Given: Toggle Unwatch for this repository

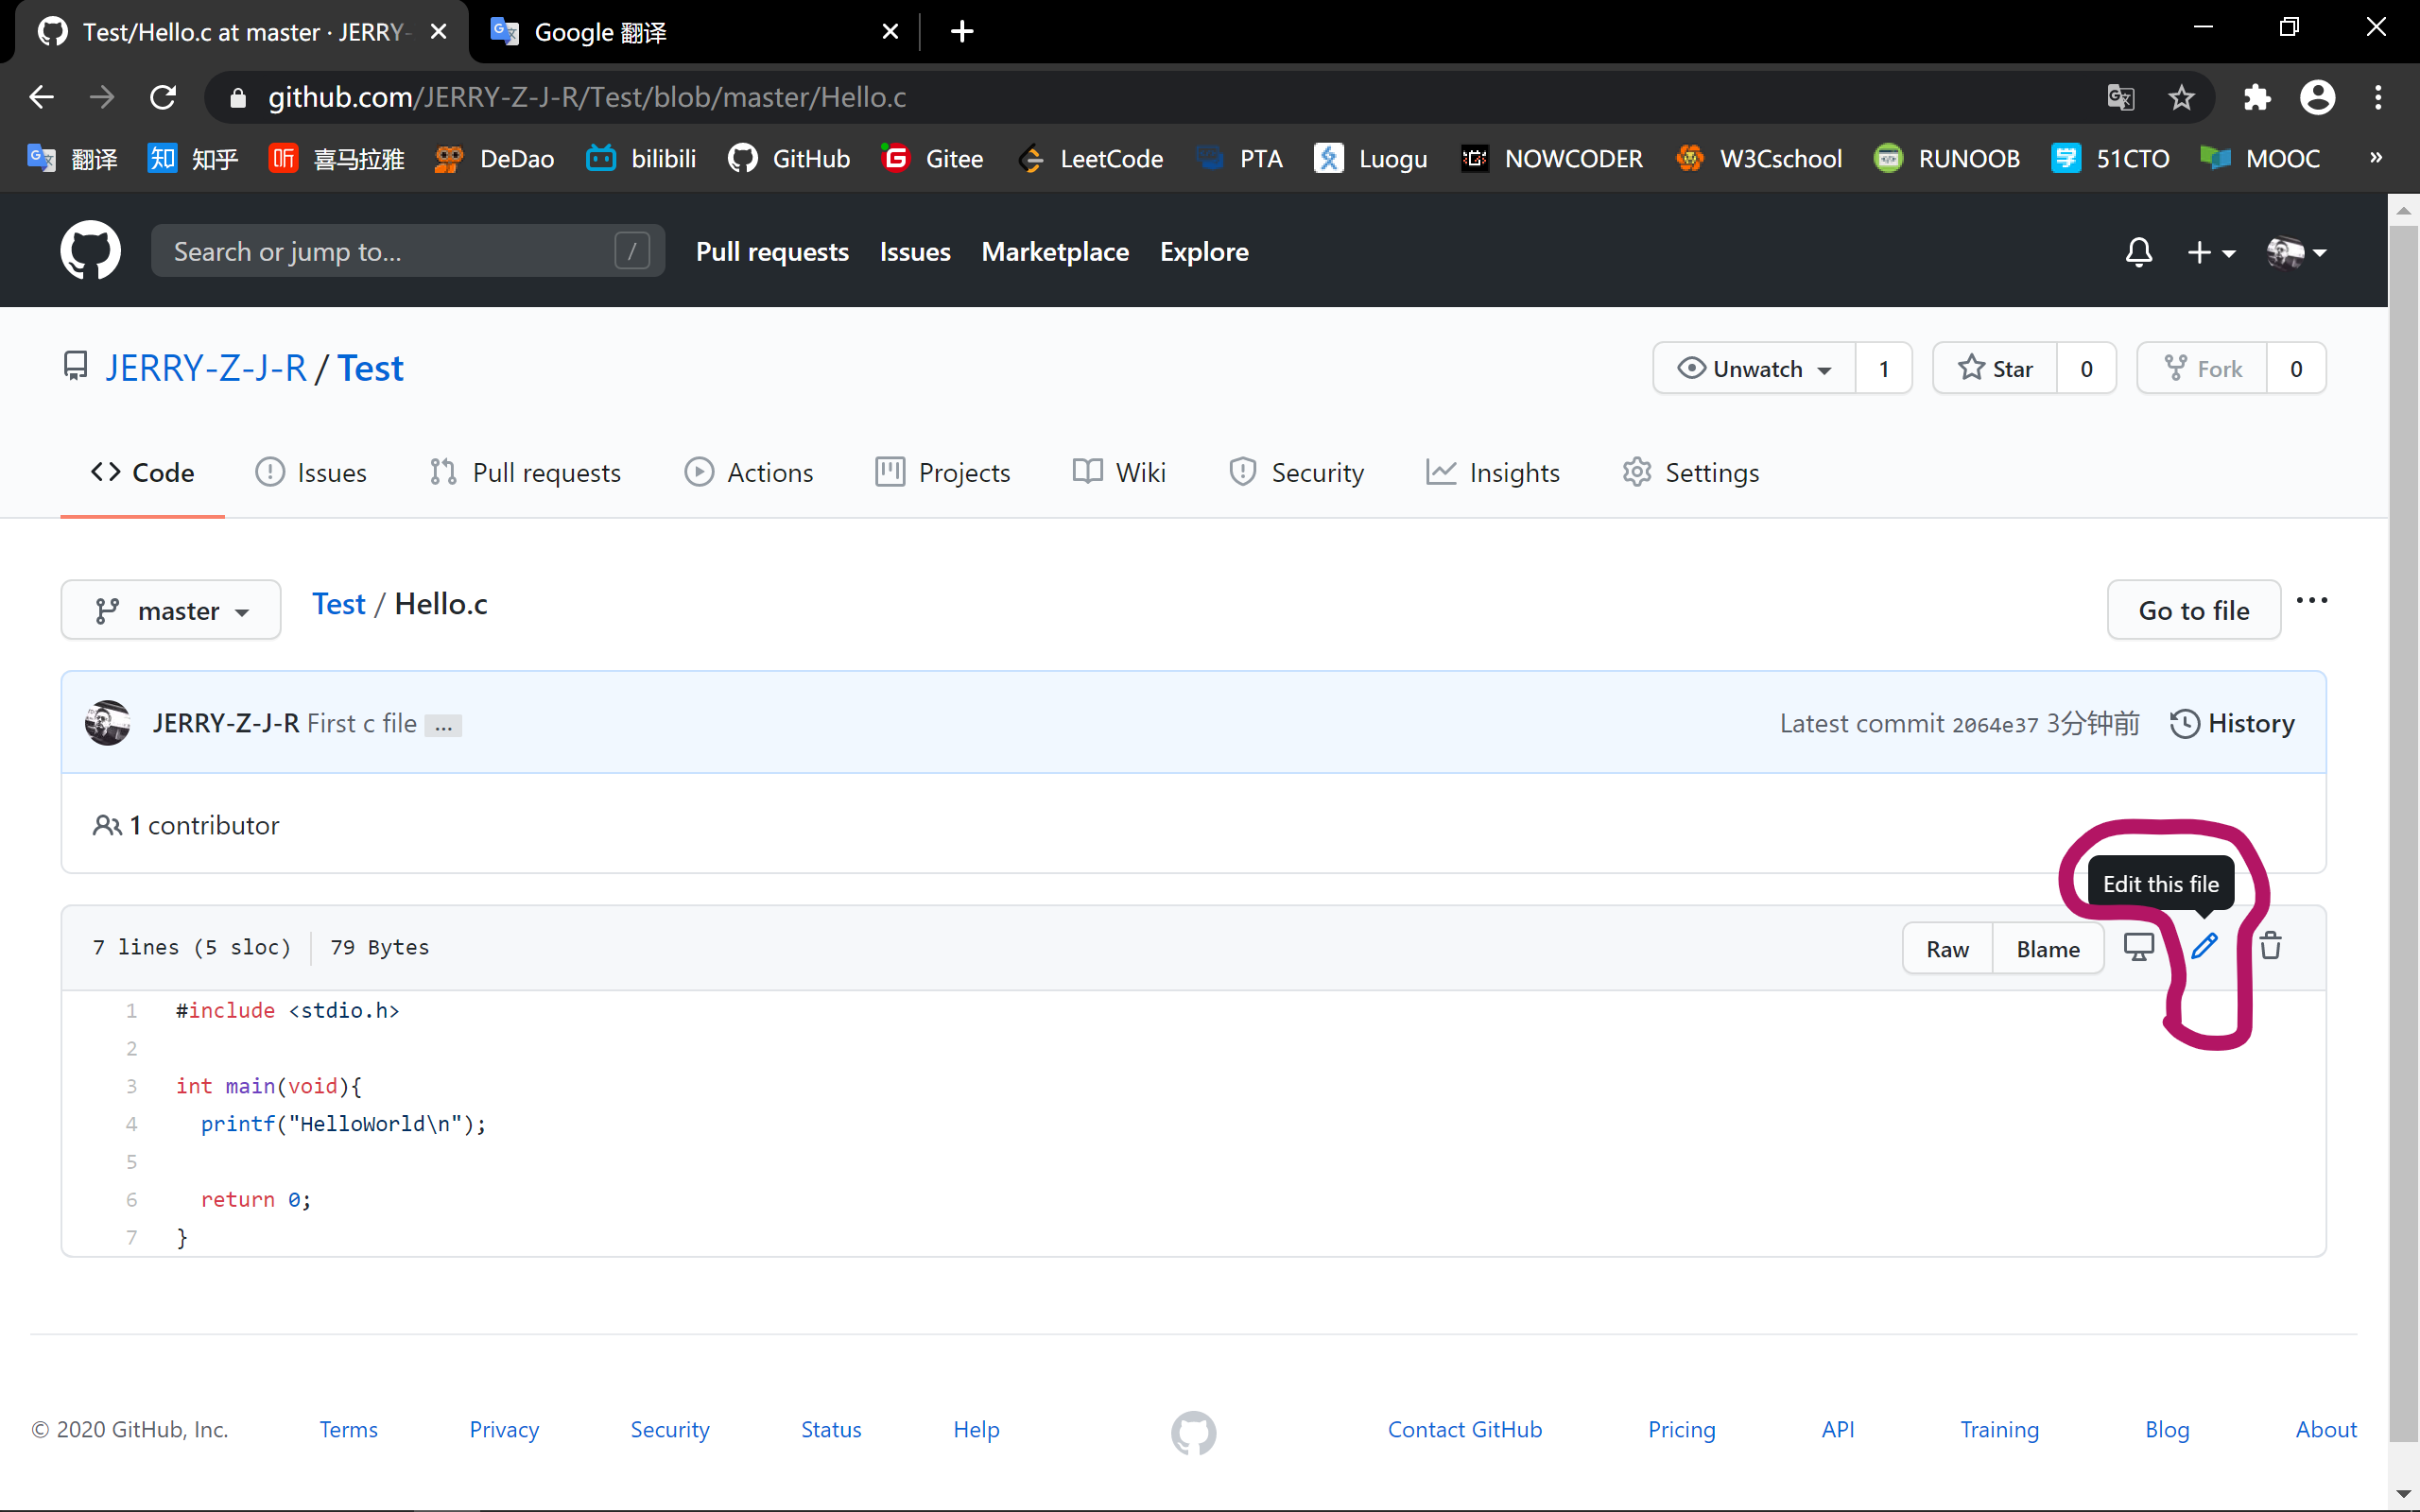Looking at the screenshot, I should point(1755,369).
